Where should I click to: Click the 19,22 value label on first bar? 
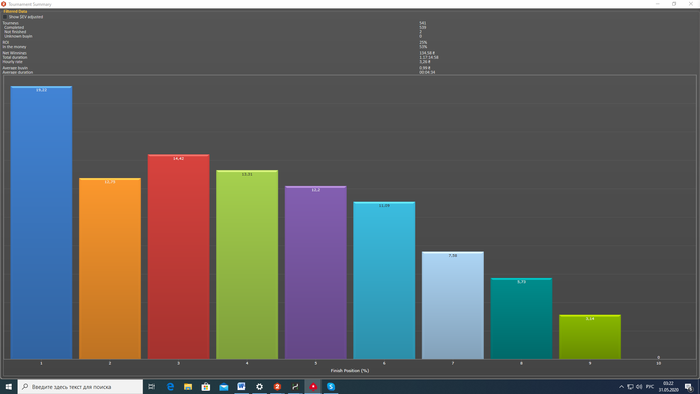click(41, 90)
